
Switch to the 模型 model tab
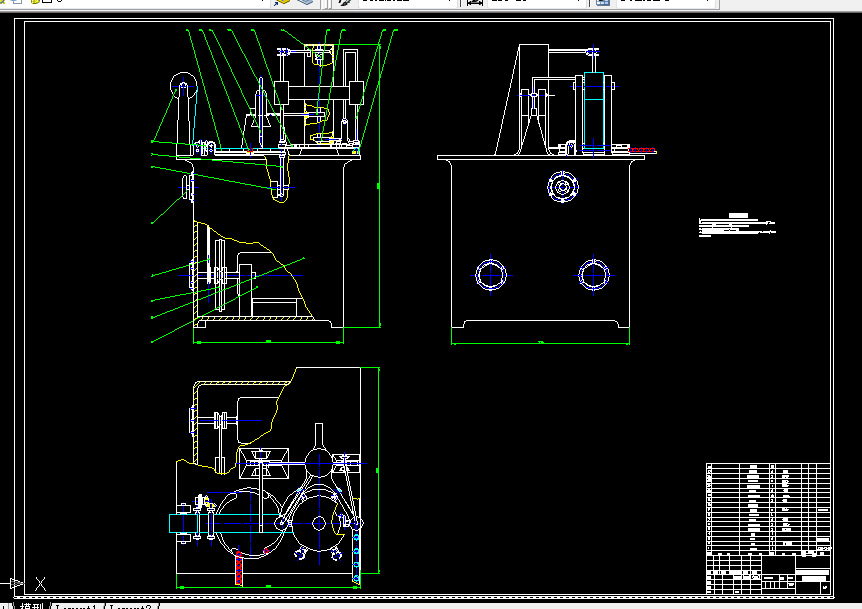point(31,606)
